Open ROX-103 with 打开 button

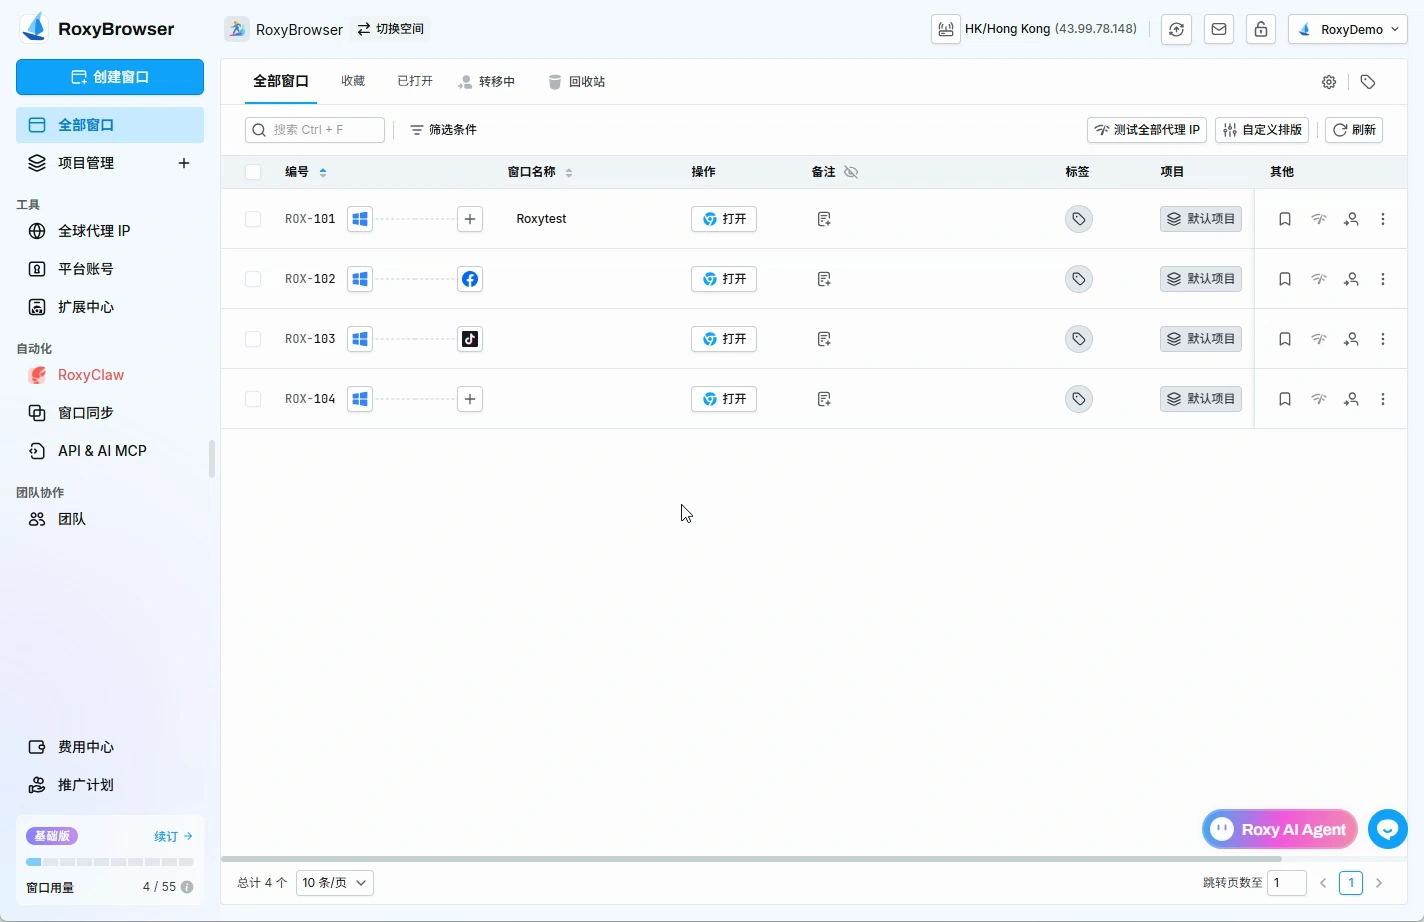pos(724,339)
